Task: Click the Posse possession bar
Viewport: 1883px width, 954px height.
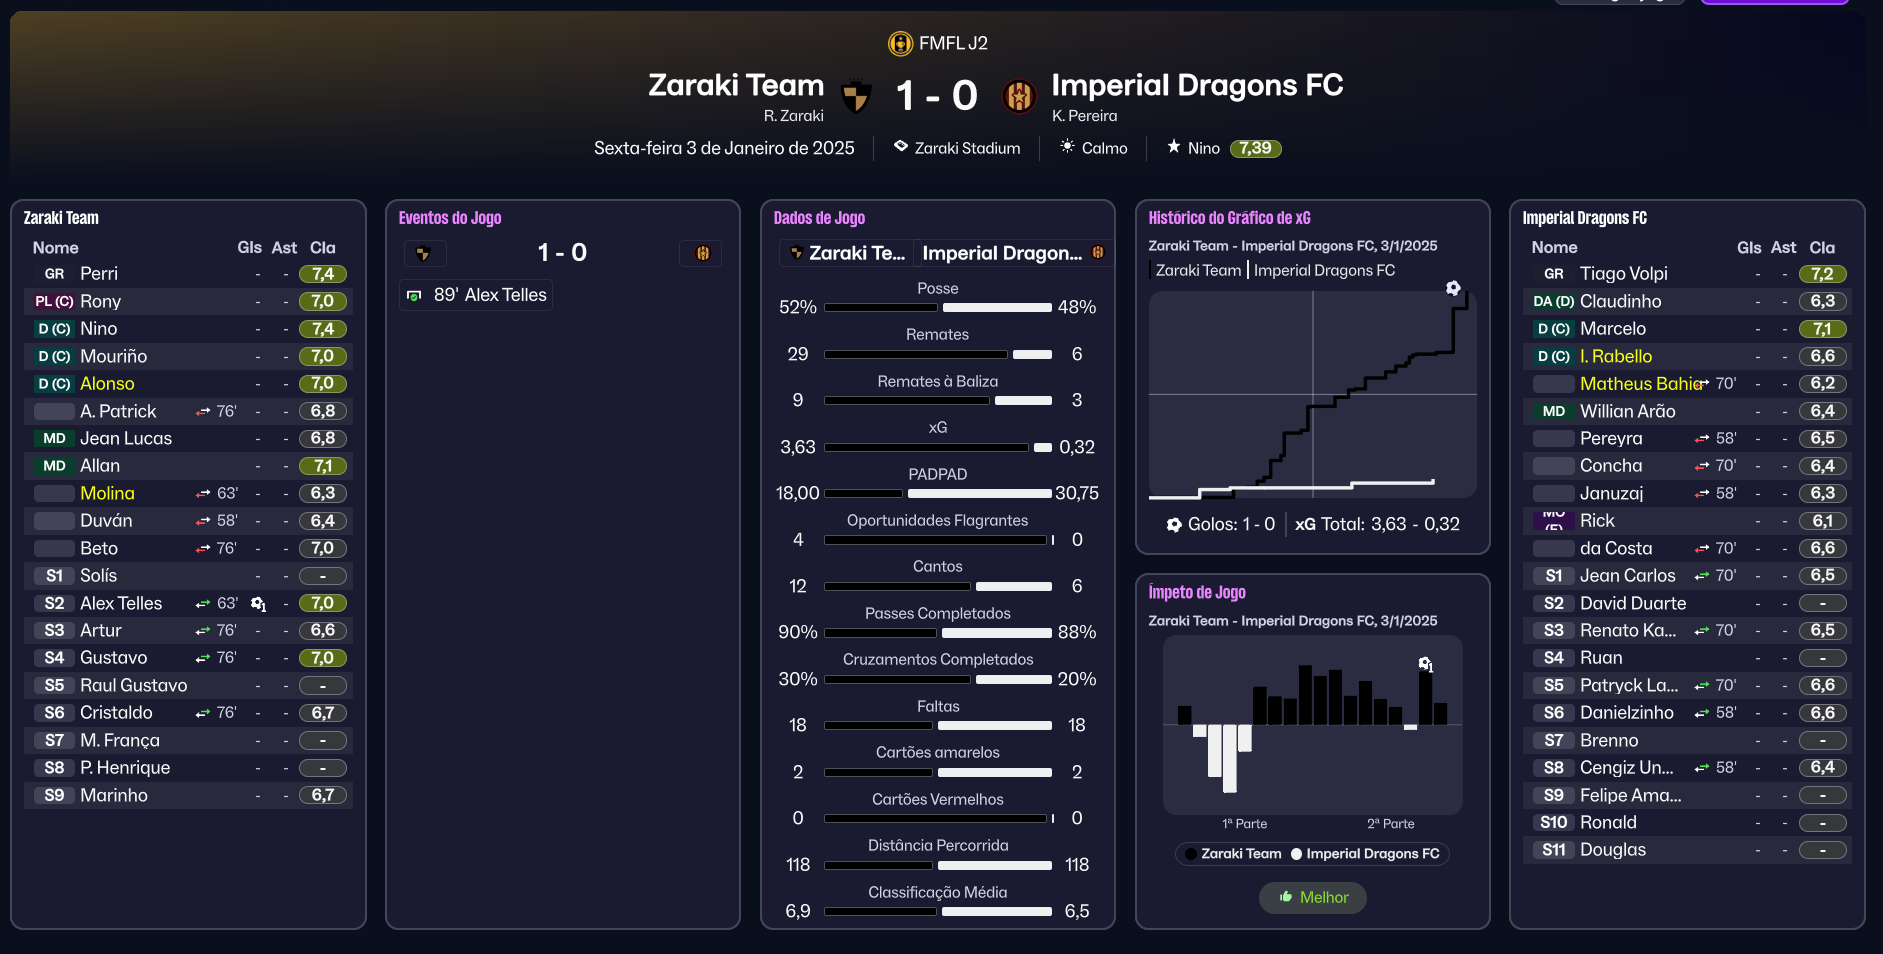Action: click(937, 308)
